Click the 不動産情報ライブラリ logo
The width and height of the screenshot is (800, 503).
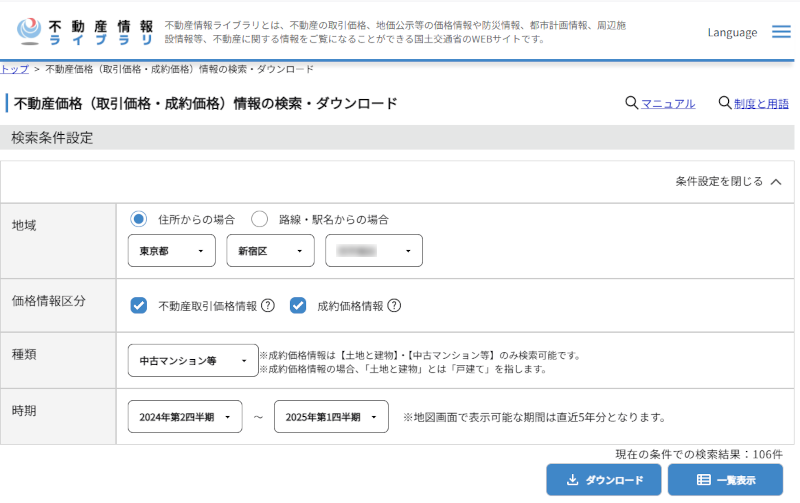85,32
